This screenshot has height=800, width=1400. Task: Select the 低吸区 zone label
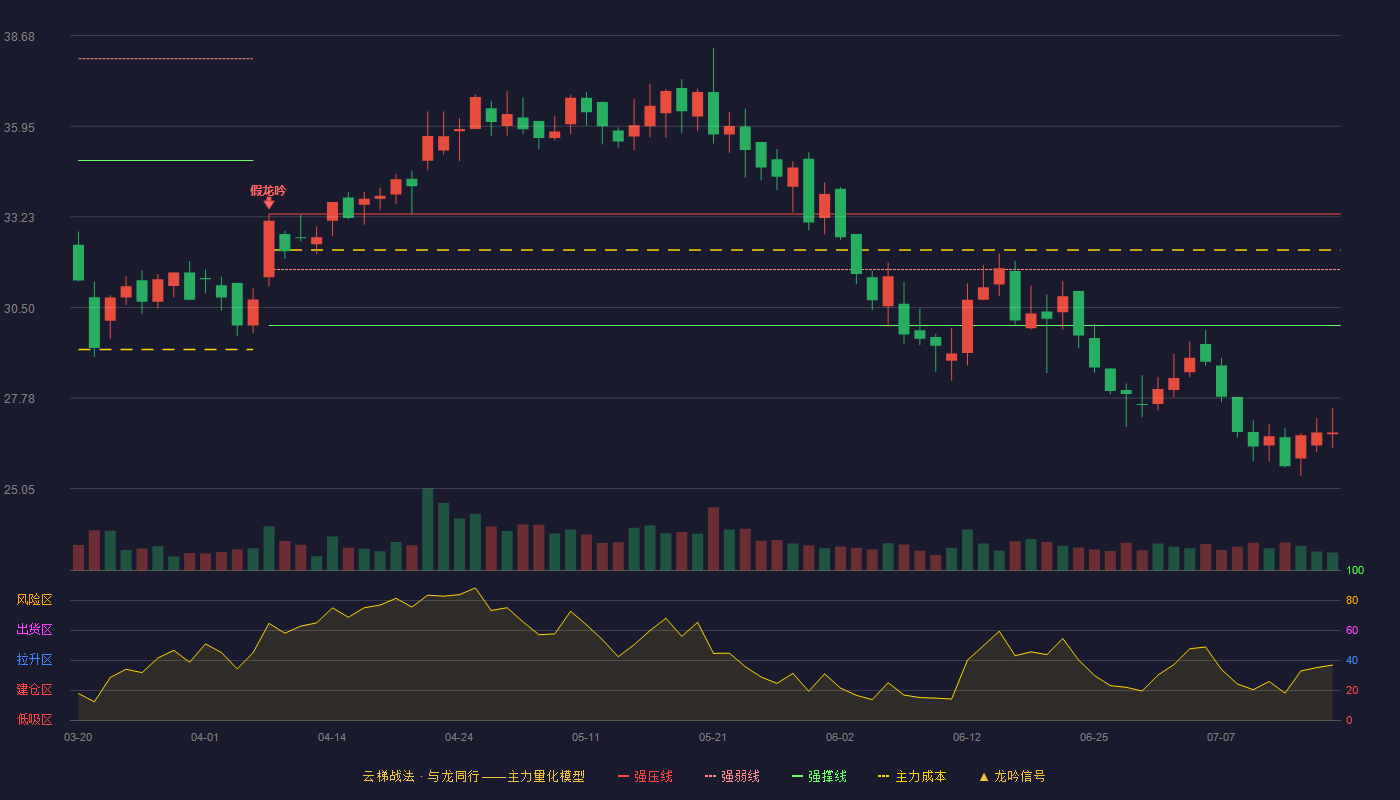pyautogui.click(x=34, y=719)
